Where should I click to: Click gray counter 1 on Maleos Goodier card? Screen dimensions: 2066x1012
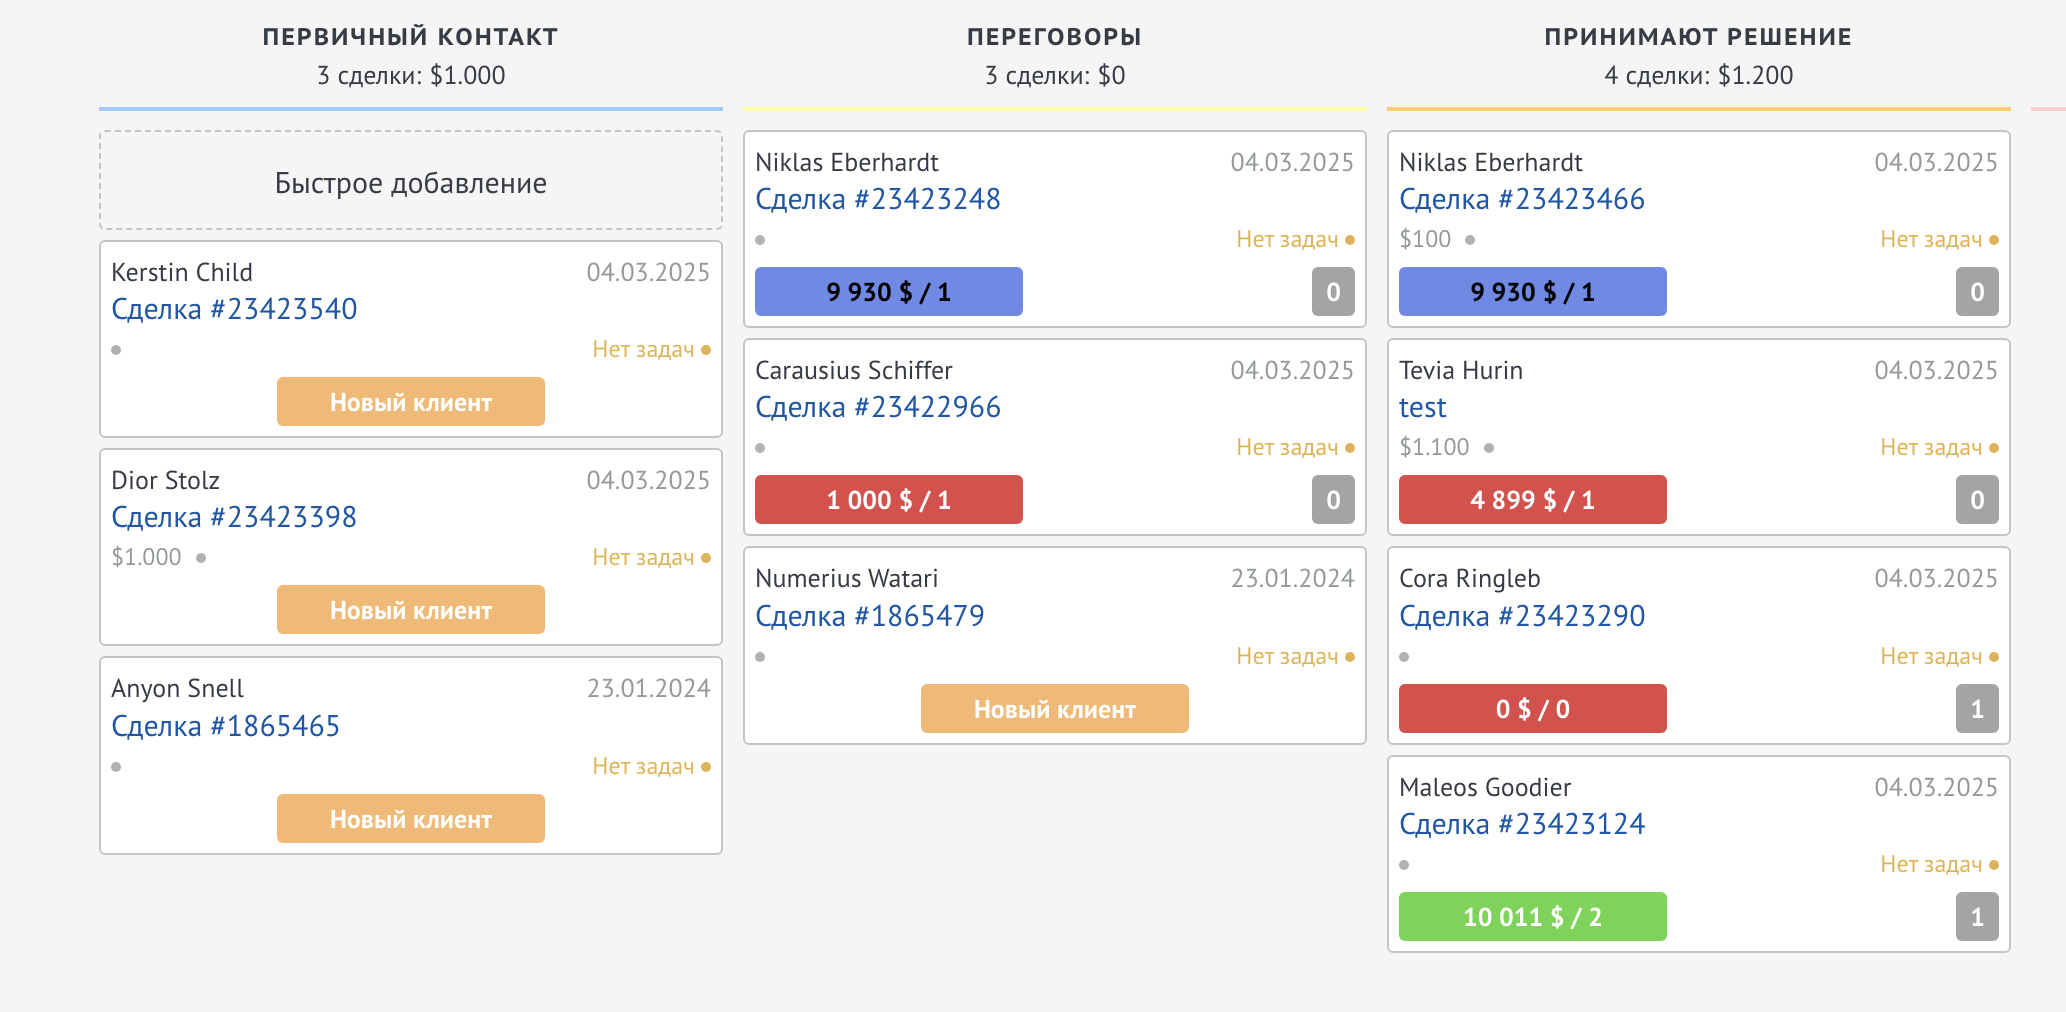1976,917
